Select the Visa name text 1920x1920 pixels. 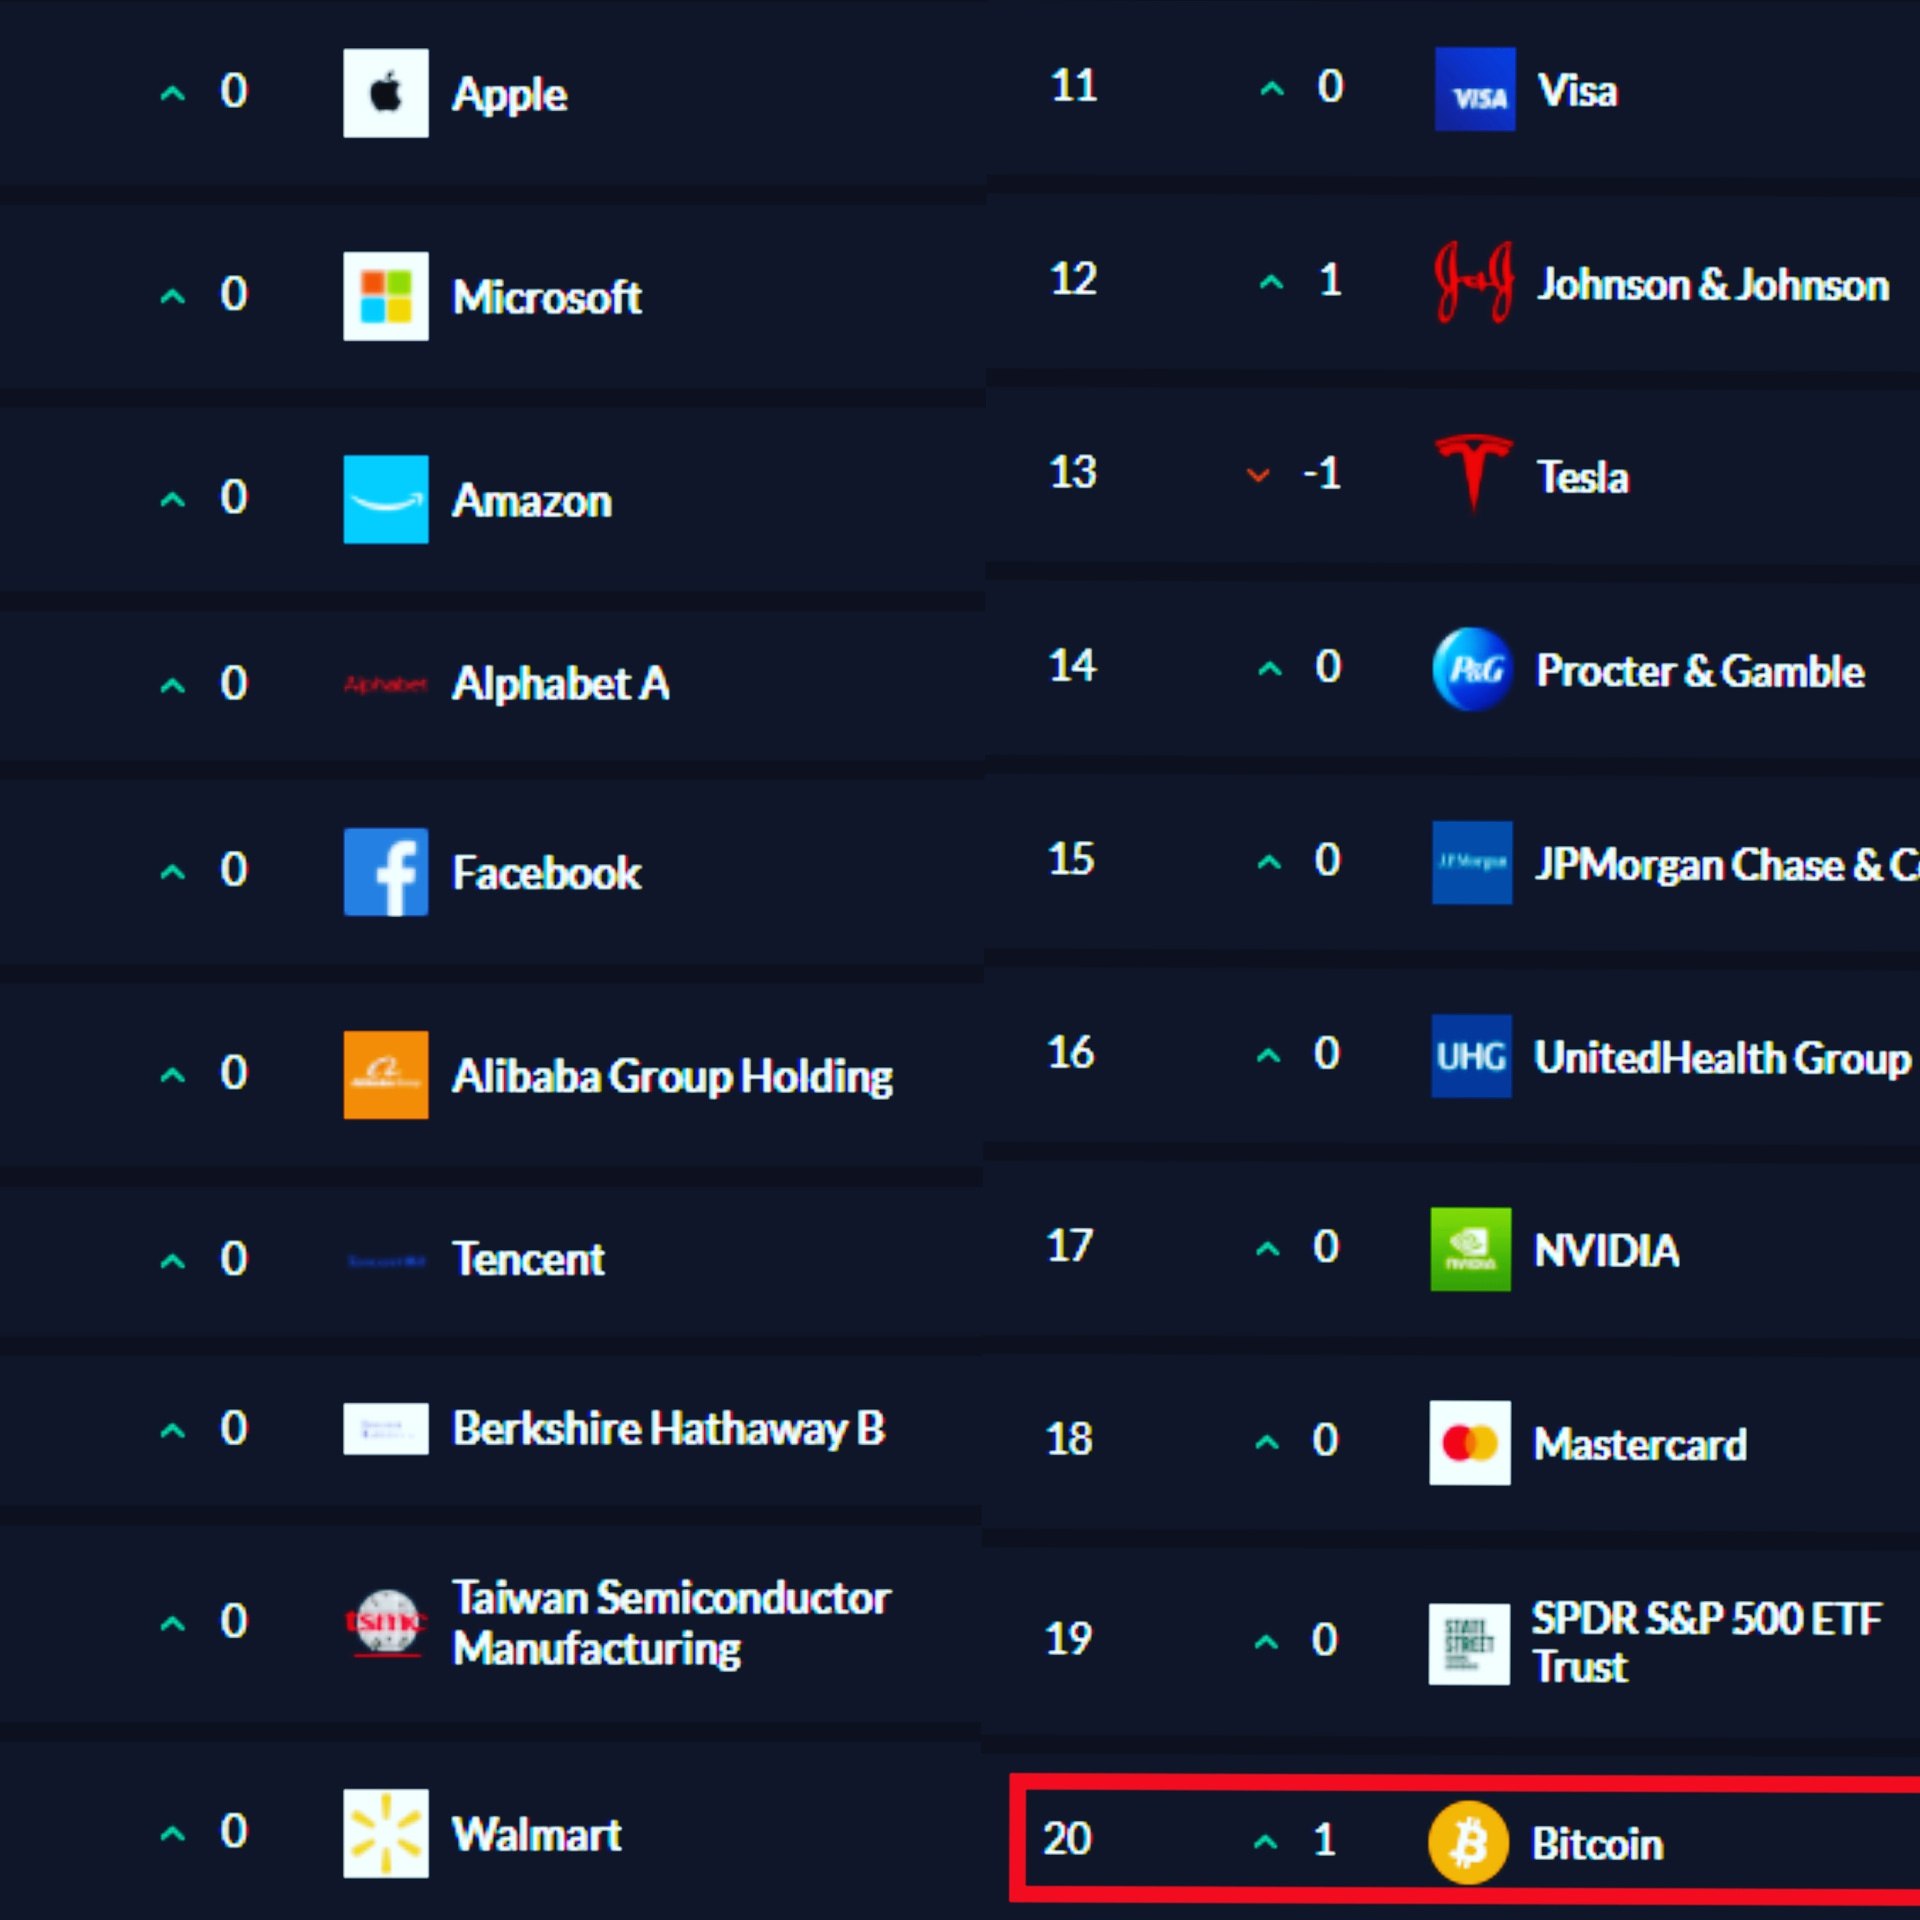coord(1577,91)
